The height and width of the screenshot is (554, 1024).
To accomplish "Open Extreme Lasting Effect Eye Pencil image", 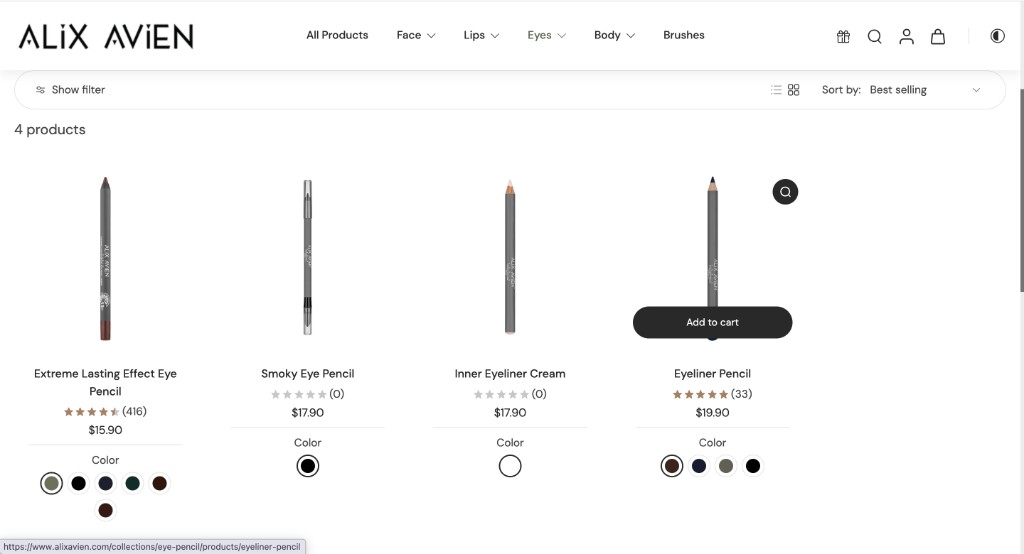I will (x=105, y=259).
